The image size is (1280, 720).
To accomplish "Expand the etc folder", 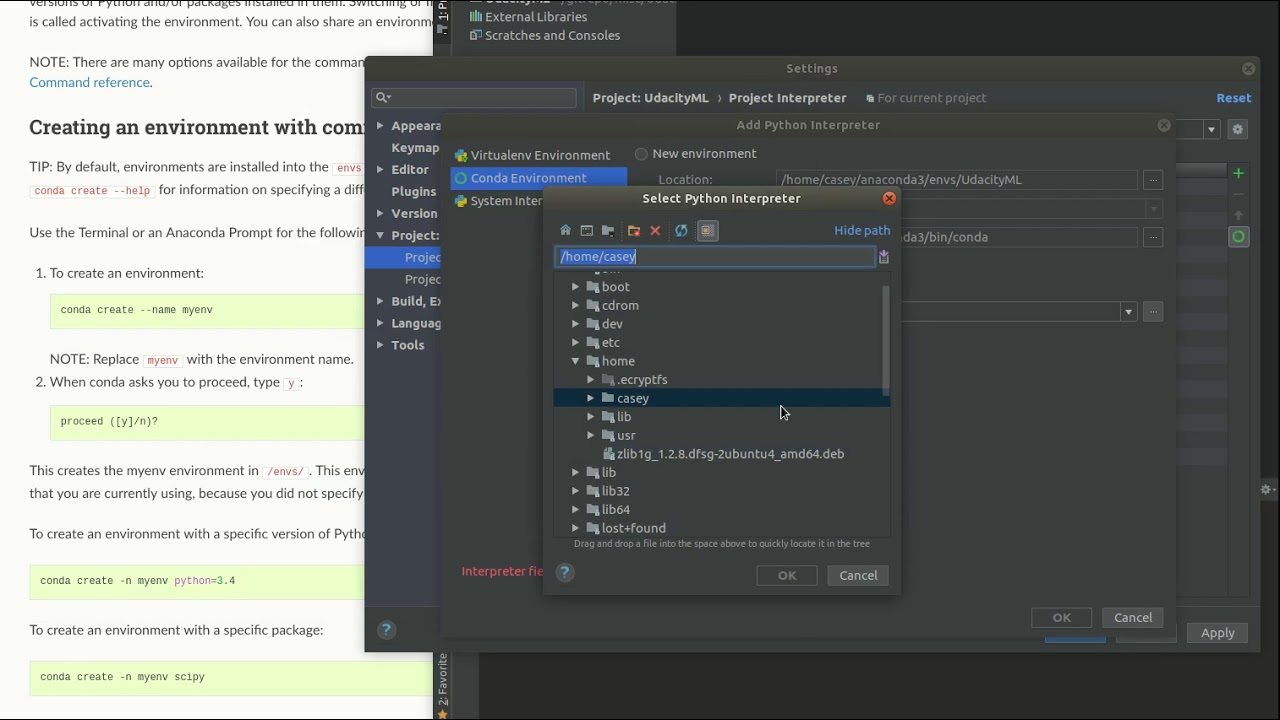I will pyautogui.click(x=575, y=343).
